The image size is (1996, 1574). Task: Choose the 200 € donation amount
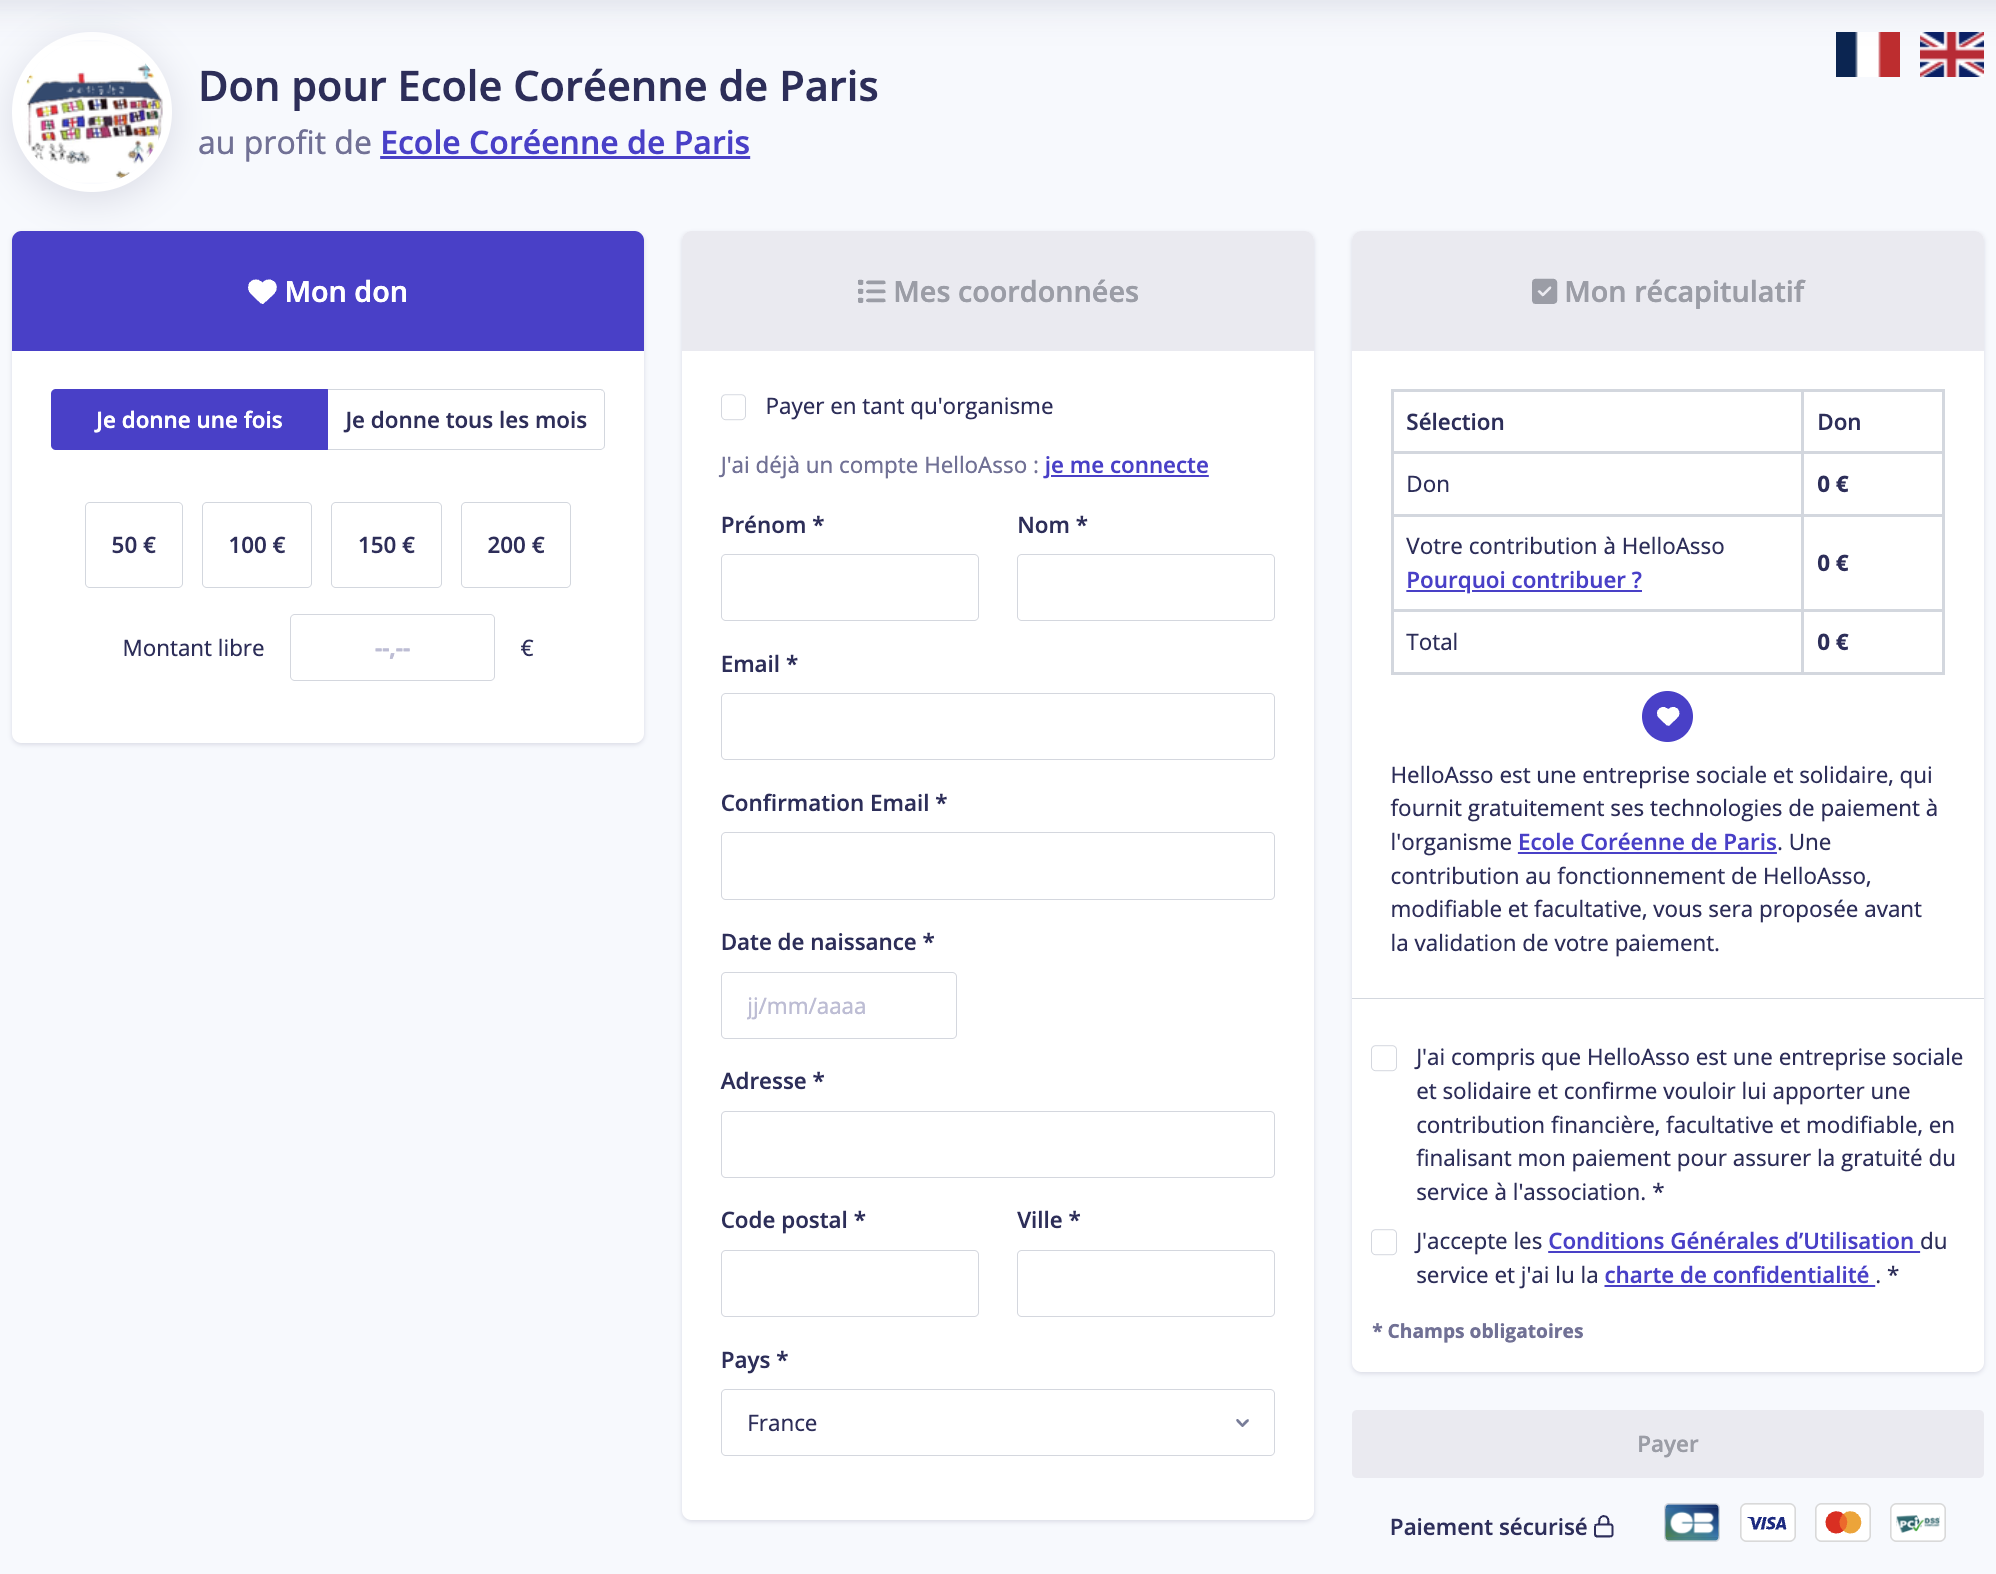[x=516, y=545]
